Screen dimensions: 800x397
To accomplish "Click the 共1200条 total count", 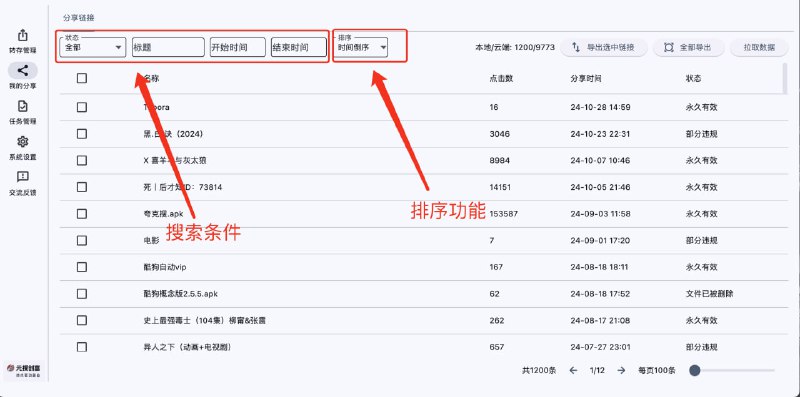I will click(539, 370).
